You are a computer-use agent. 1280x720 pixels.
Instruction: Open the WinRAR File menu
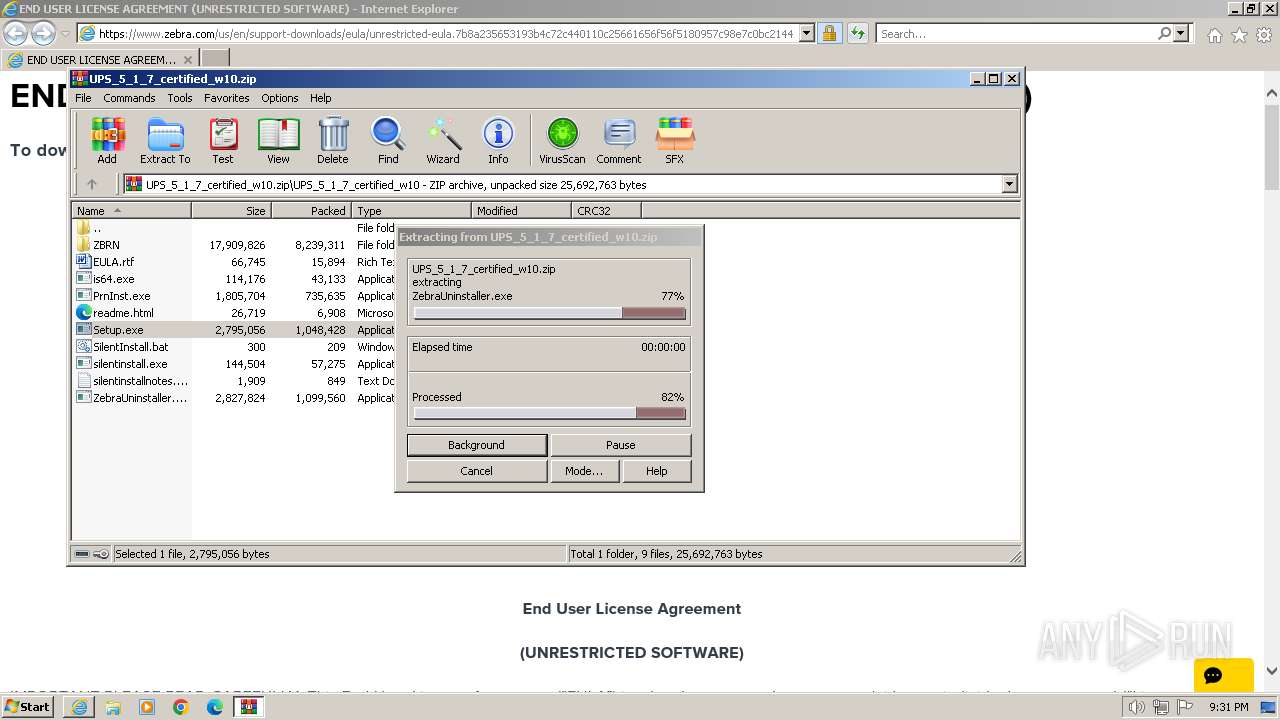[x=83, y=98]
